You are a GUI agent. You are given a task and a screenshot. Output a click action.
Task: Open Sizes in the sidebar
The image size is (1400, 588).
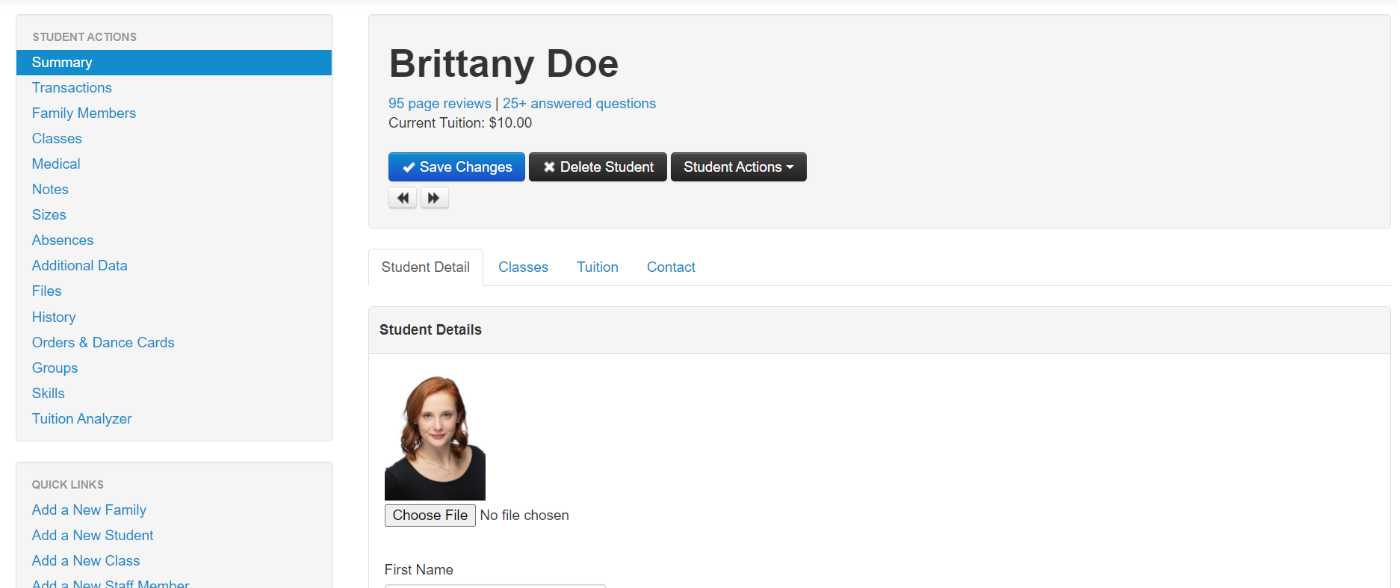[49, 215]
